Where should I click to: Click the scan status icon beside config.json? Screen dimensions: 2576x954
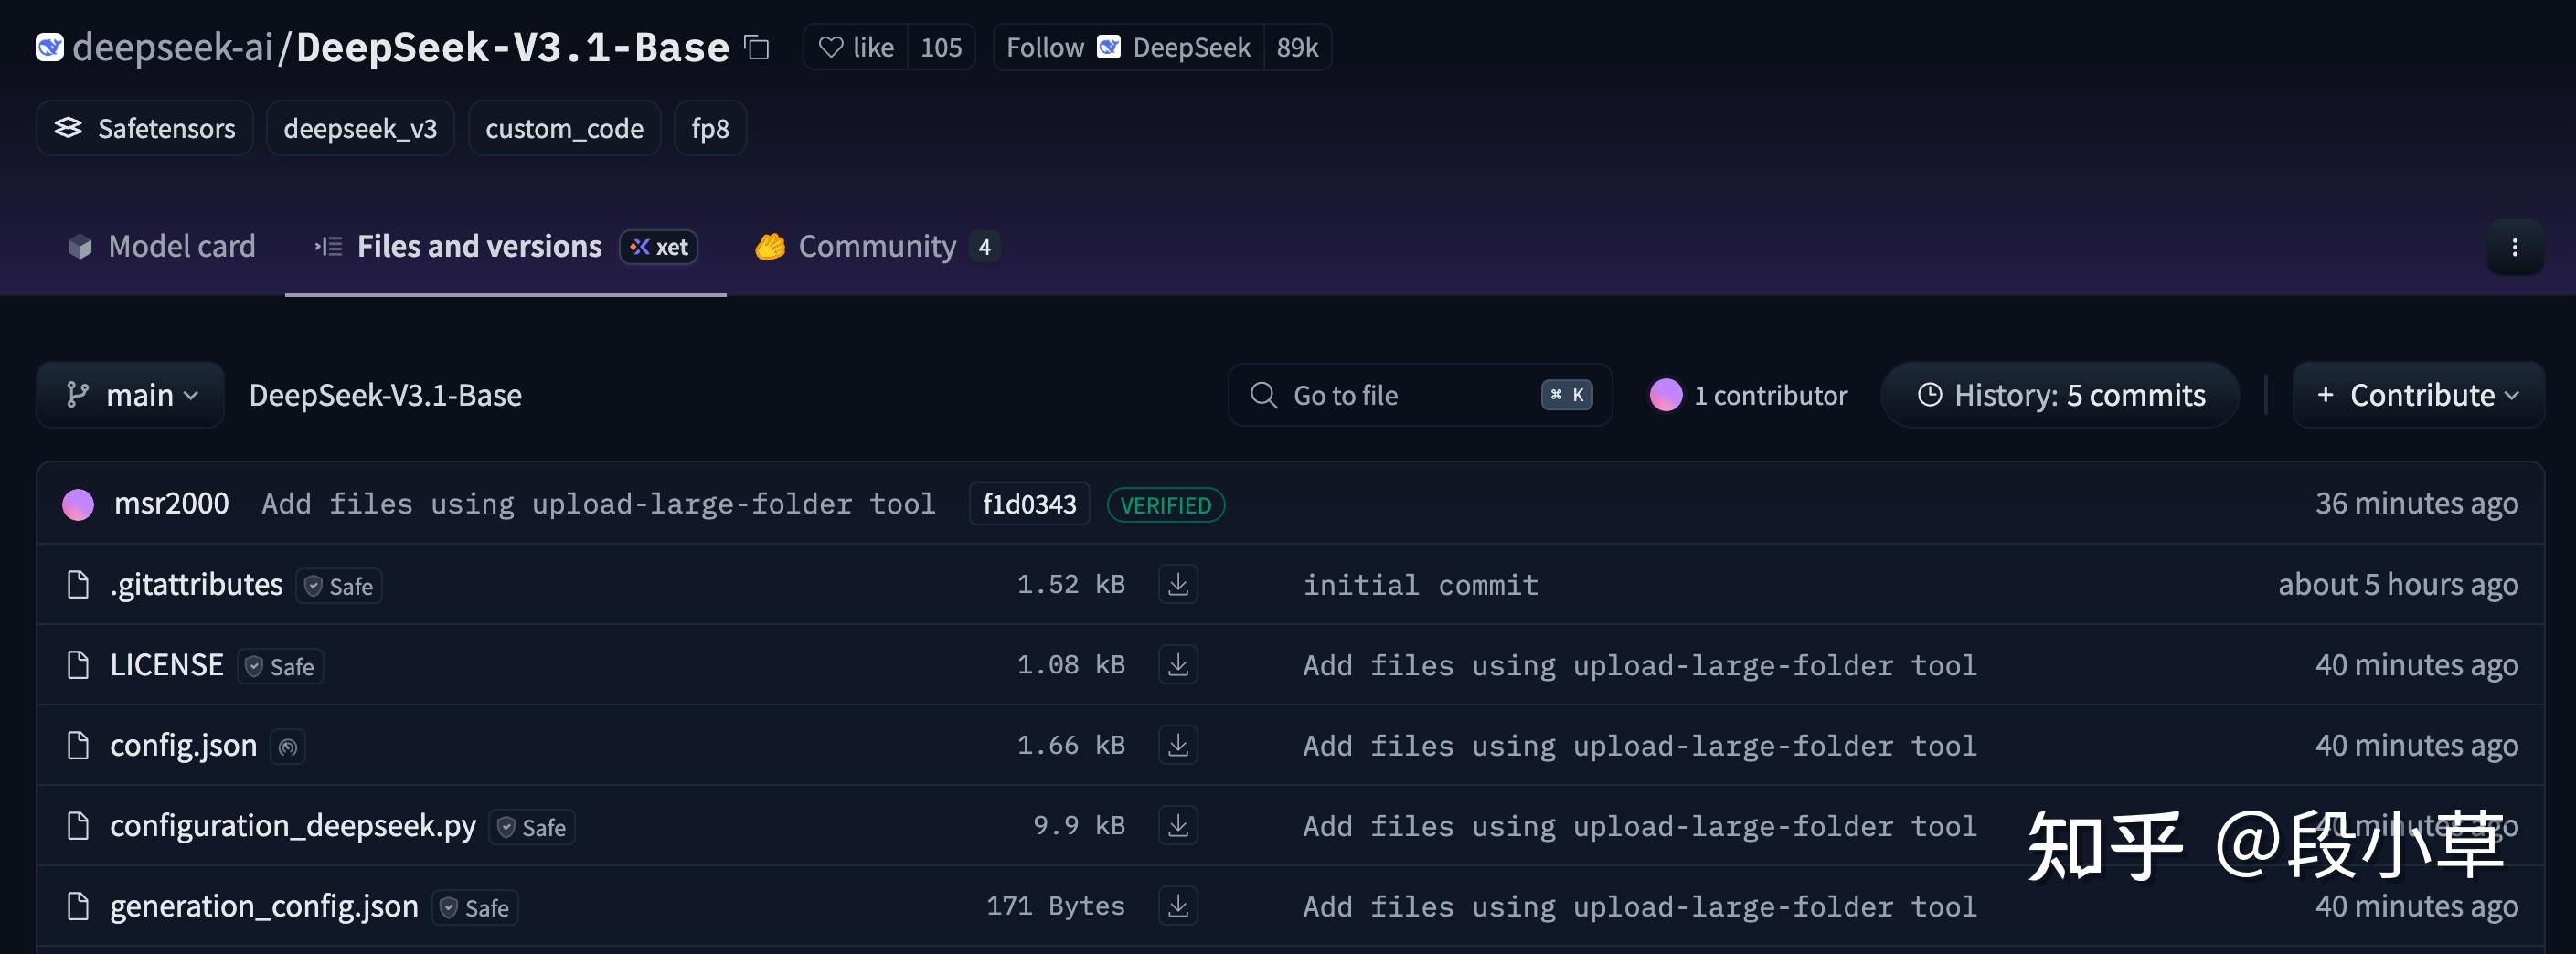(x=288, y=746)
